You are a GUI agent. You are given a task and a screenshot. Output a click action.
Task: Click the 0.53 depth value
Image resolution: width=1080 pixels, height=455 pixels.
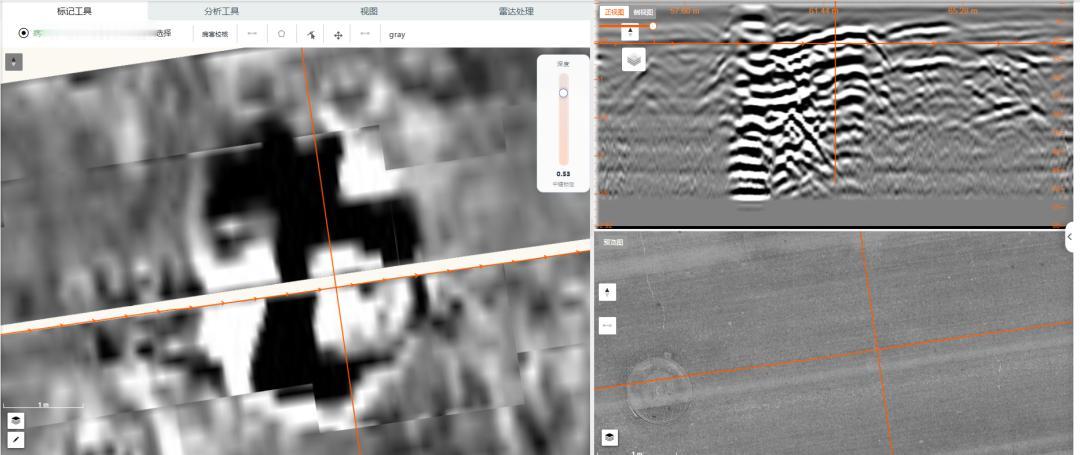[563, 175]
